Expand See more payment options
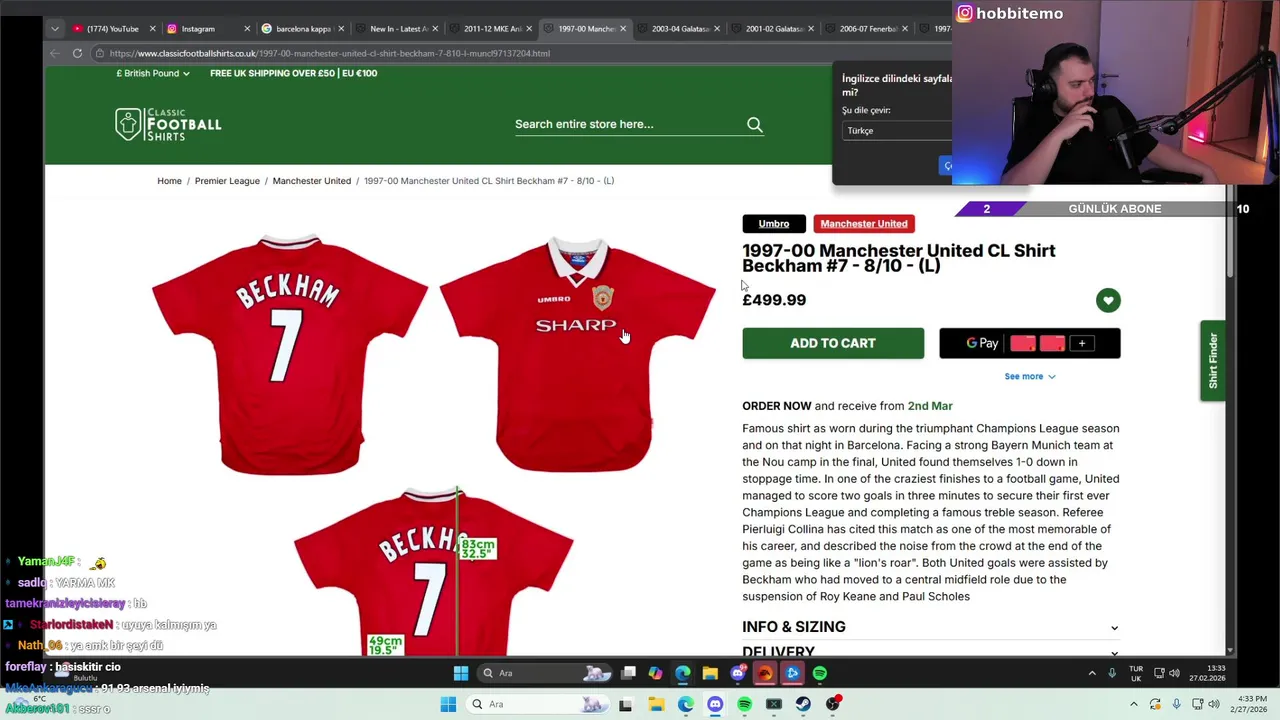Viewport: 1280px width, 720px height. pyautogui.click(x=1030, y=376)
